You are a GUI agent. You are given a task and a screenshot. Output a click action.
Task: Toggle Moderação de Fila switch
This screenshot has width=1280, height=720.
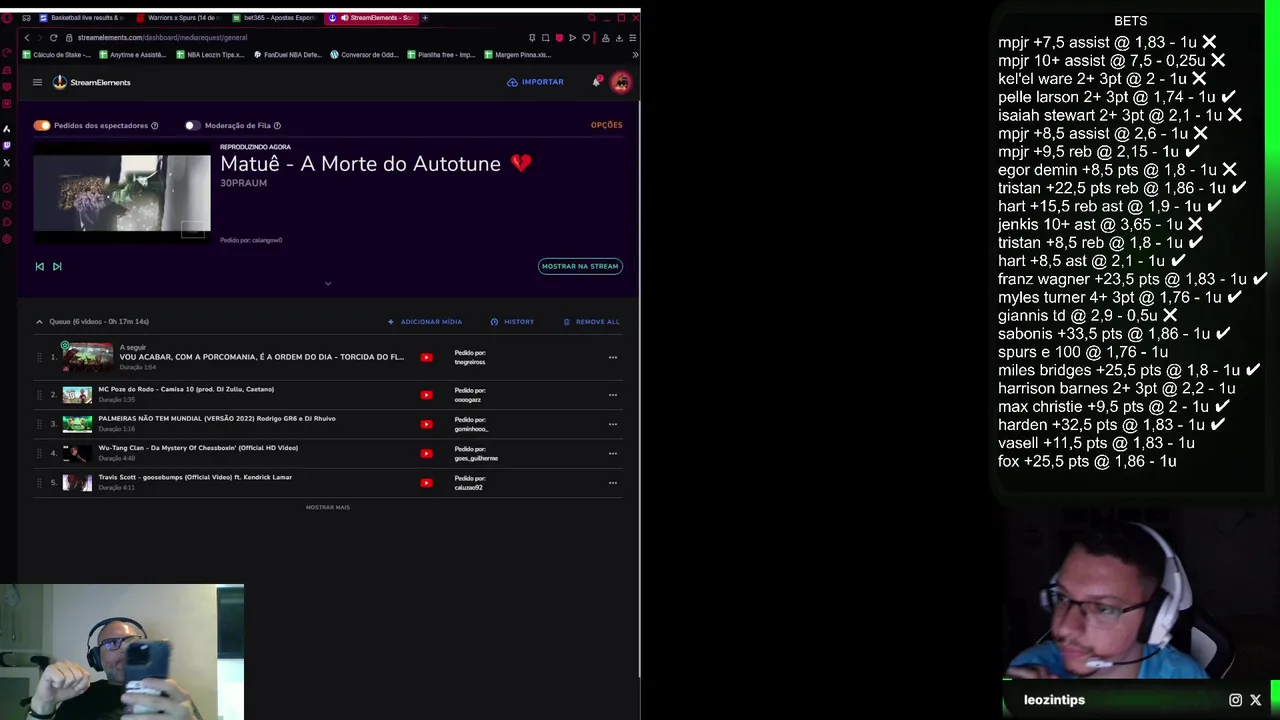pos(191,125)
